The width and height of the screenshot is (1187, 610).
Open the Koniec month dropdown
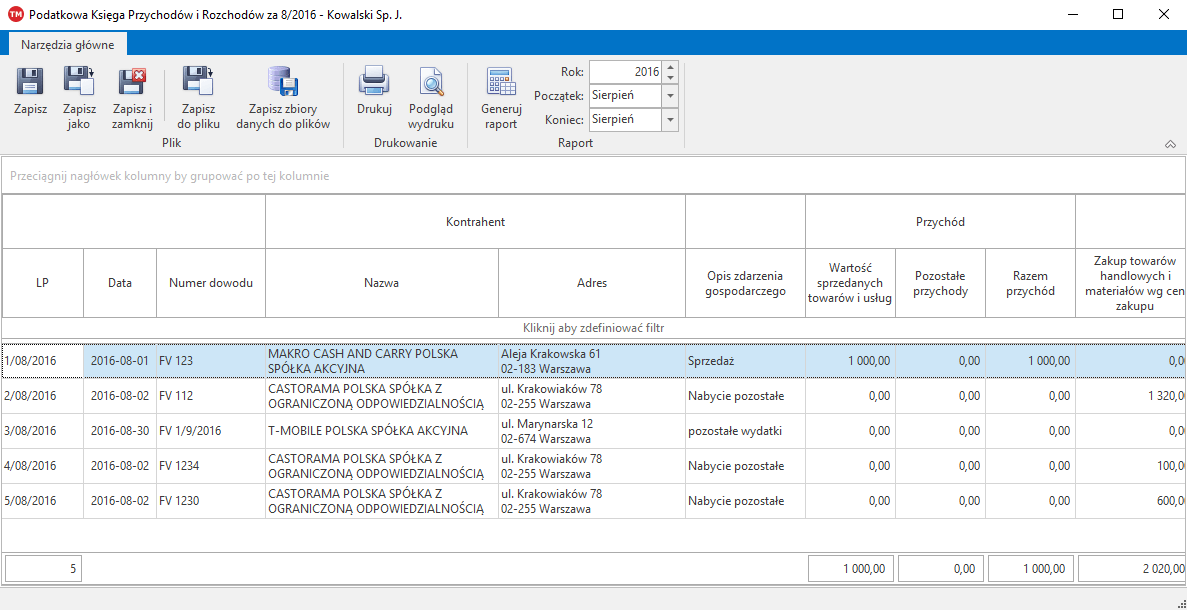point(670,120)
